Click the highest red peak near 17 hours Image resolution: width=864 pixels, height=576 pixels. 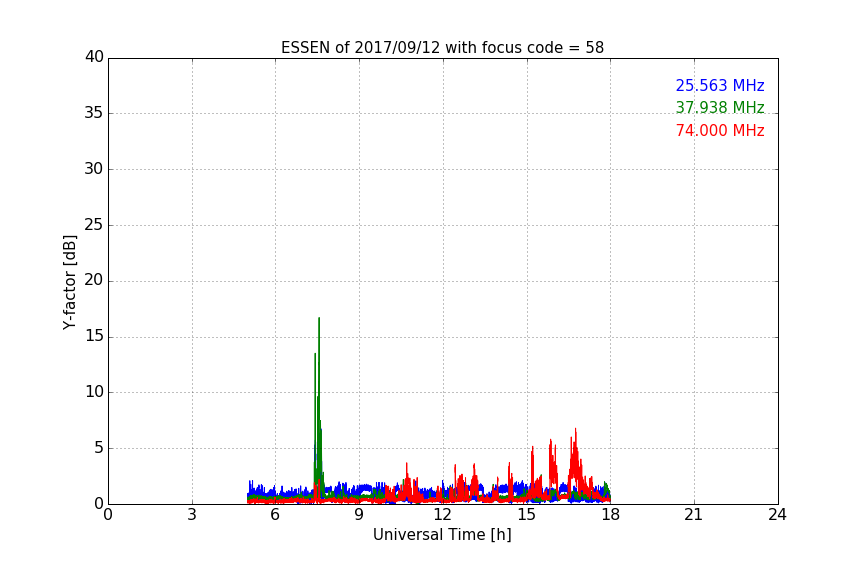[576, 430]
